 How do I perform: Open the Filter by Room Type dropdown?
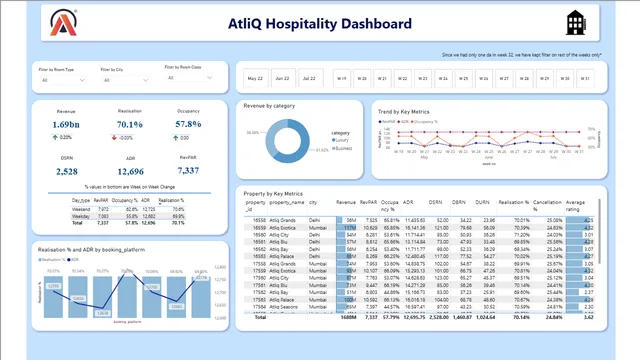62,80
